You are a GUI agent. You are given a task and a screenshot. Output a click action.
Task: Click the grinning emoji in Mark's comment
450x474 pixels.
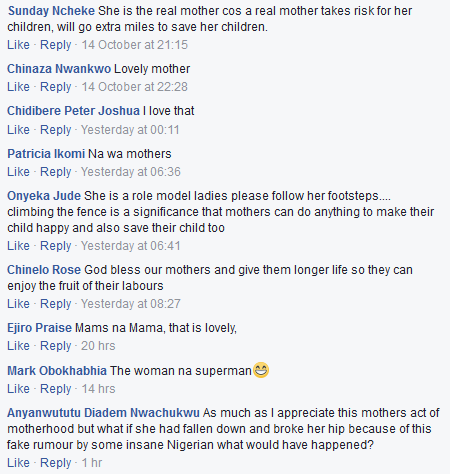[261, 370]
